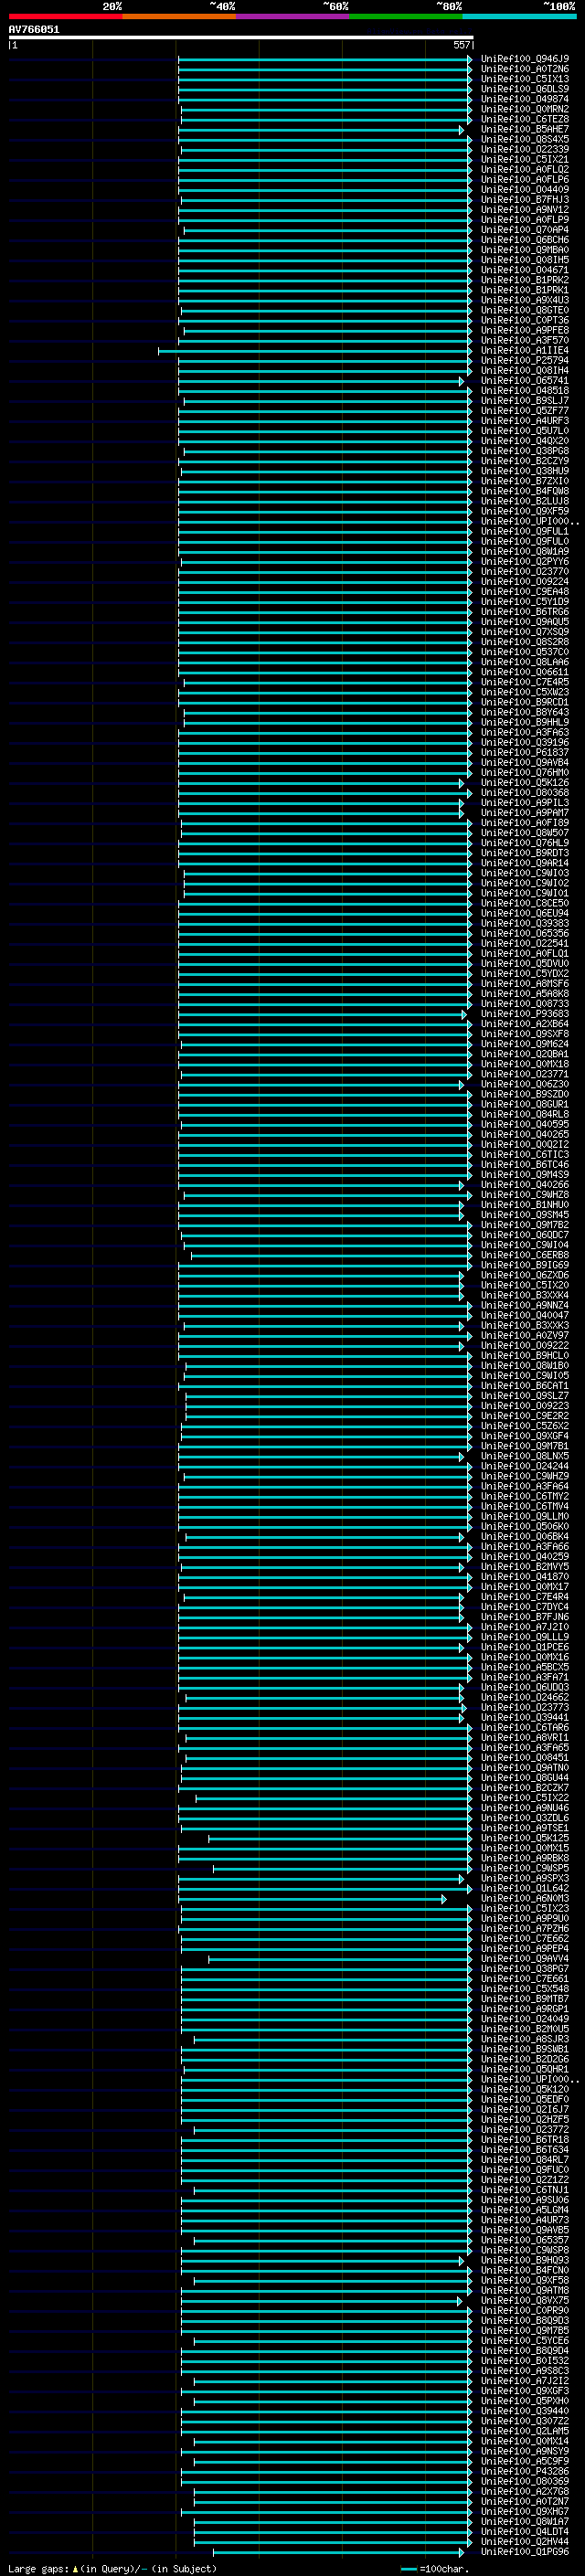Image resolution: width=585 pixels, height=2576 pixels.
Task: Click the purple ~60% identity scale segment
Action: click(293, 16)
